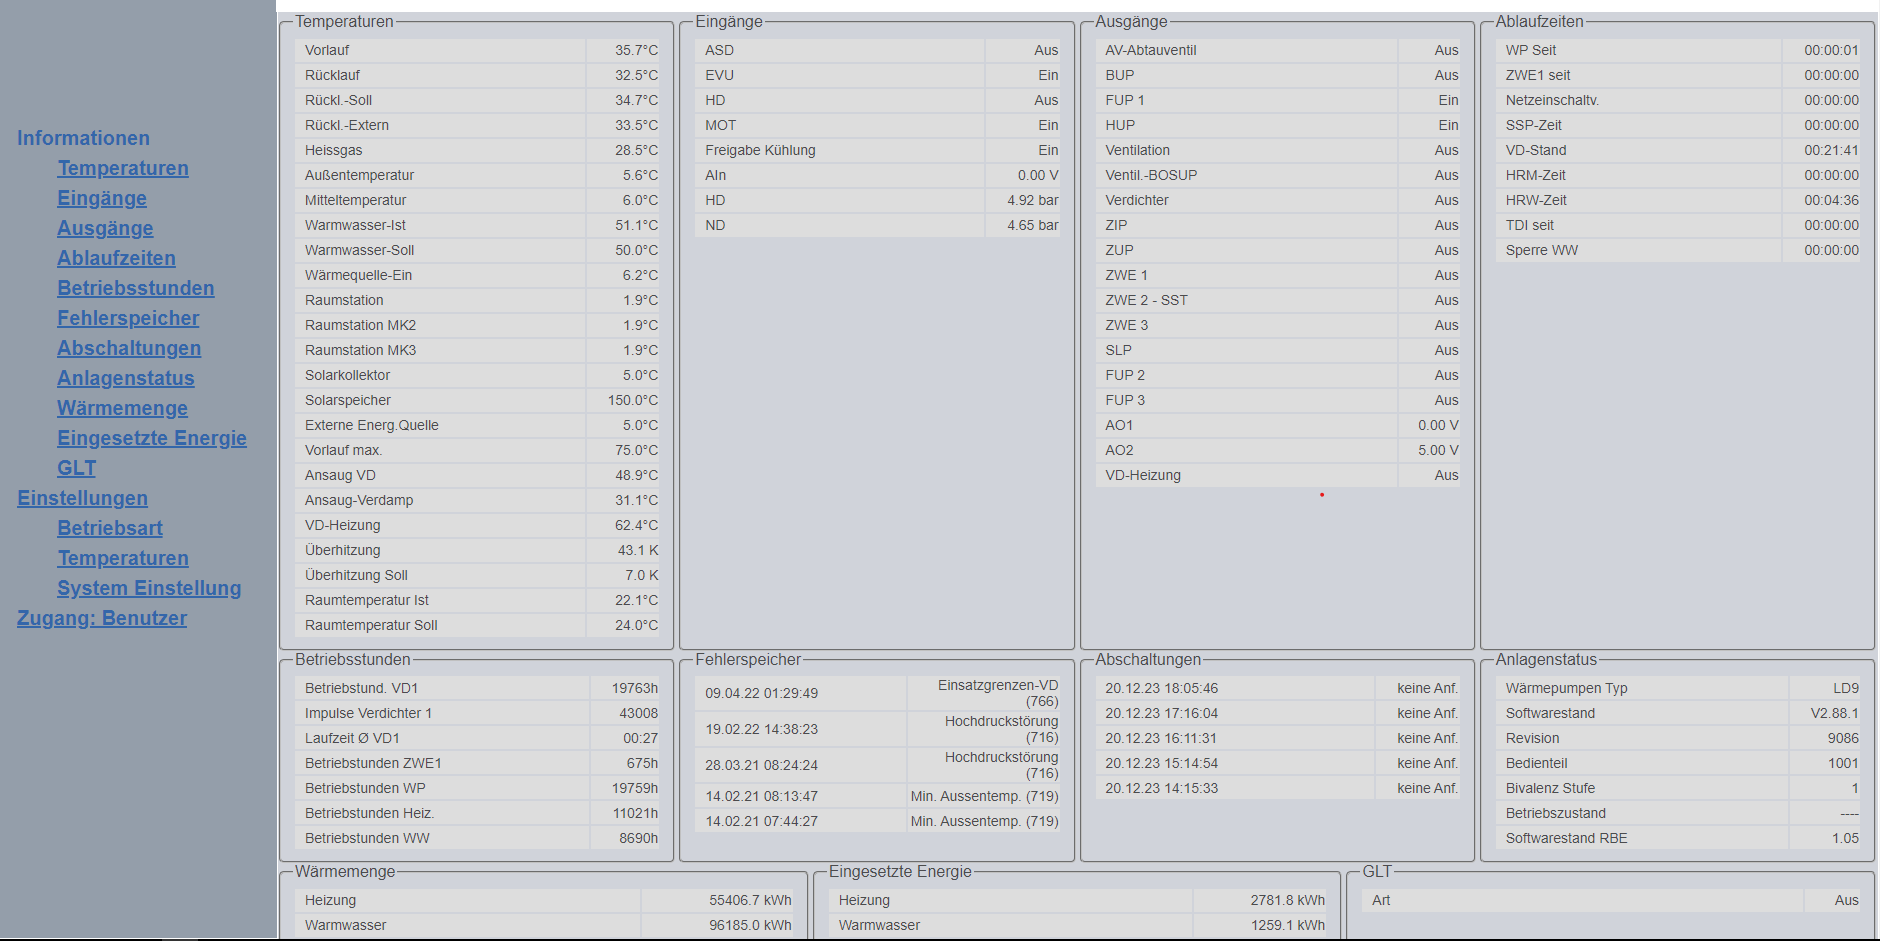The width and height of the screenshot is (1880, 941).
Task: Click Impulse Verdichter 1 value 43008
Action: (x=639, y=713)
